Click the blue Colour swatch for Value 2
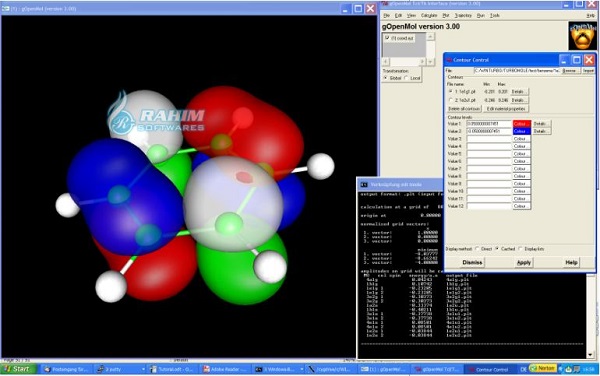This screenshot has width=600, height=376. [x=522, y=131]
